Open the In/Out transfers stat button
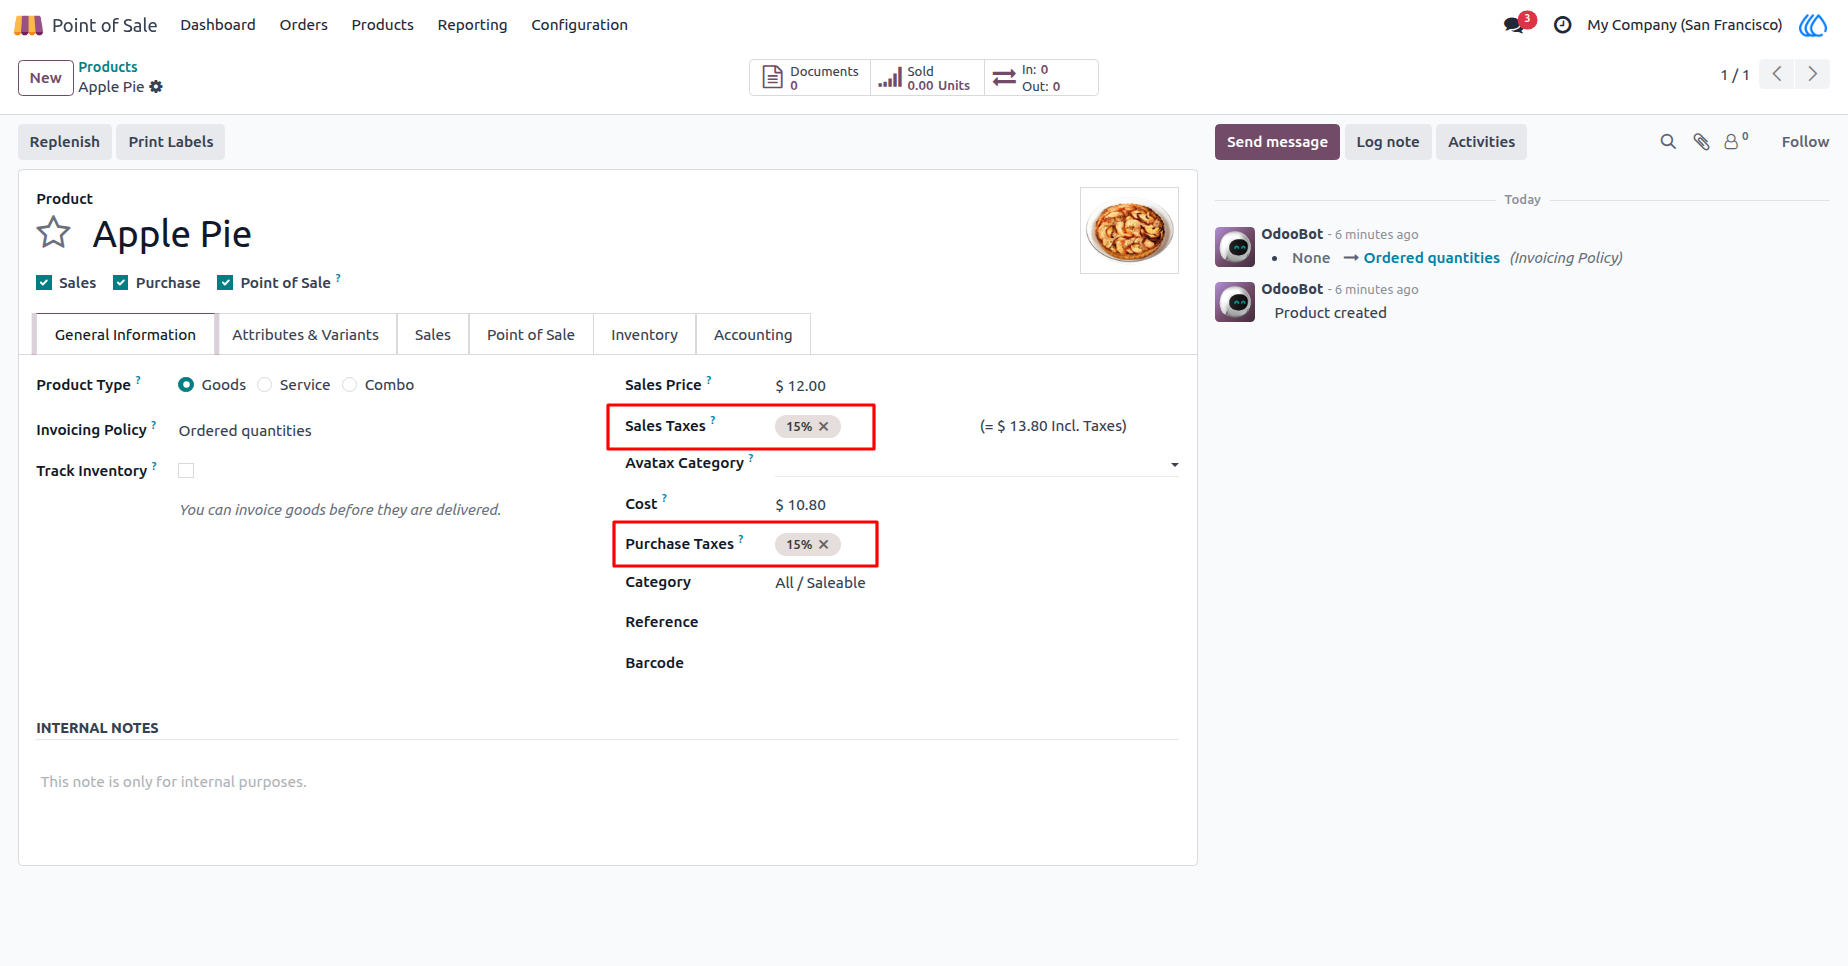 coord(1041,78)
